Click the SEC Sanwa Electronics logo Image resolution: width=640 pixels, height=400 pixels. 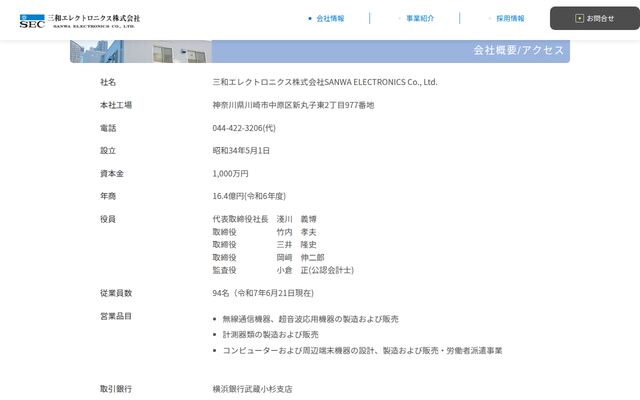[x=80, y=21]
